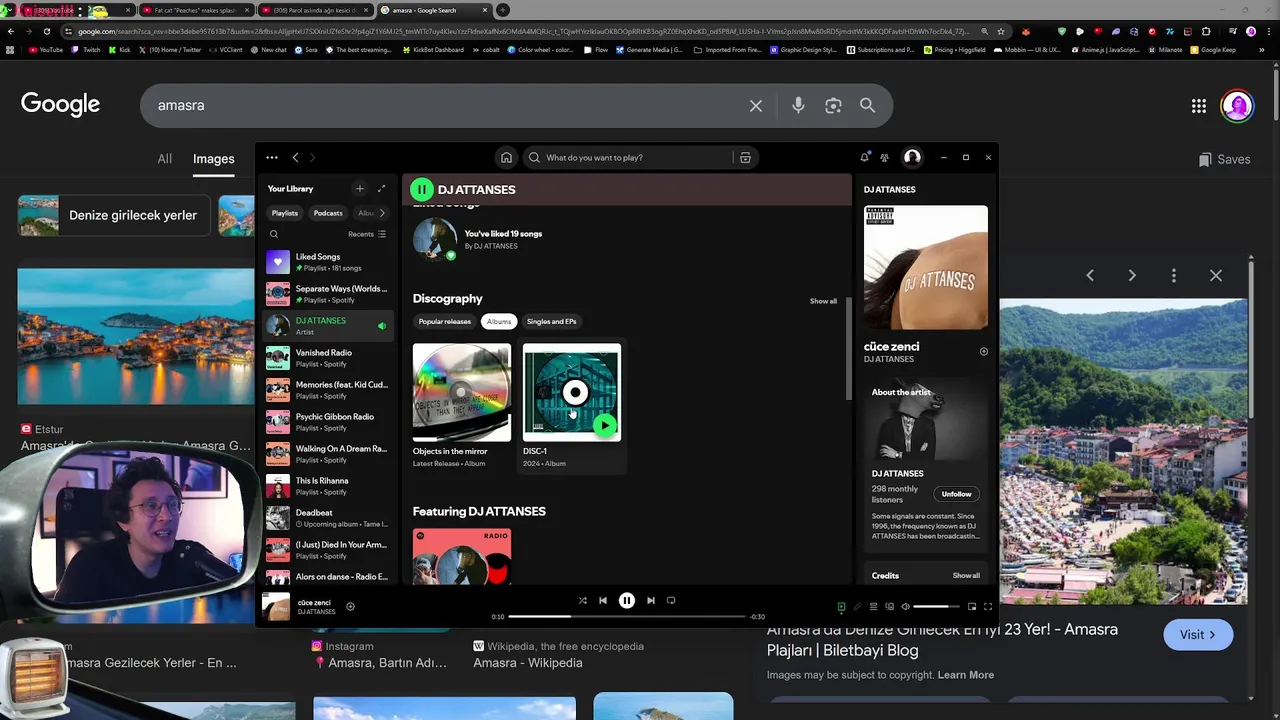Play DISC-1 album with green play button
Viewport: 1280px width, 720px height.
pyautogui.click(x=605, y=425)
